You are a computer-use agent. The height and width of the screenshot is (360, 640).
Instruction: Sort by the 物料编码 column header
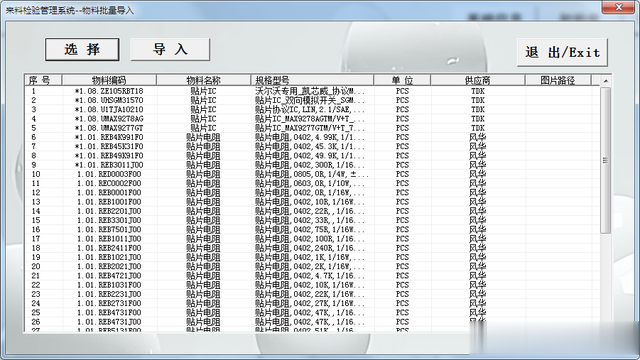[x=109, y=80]
